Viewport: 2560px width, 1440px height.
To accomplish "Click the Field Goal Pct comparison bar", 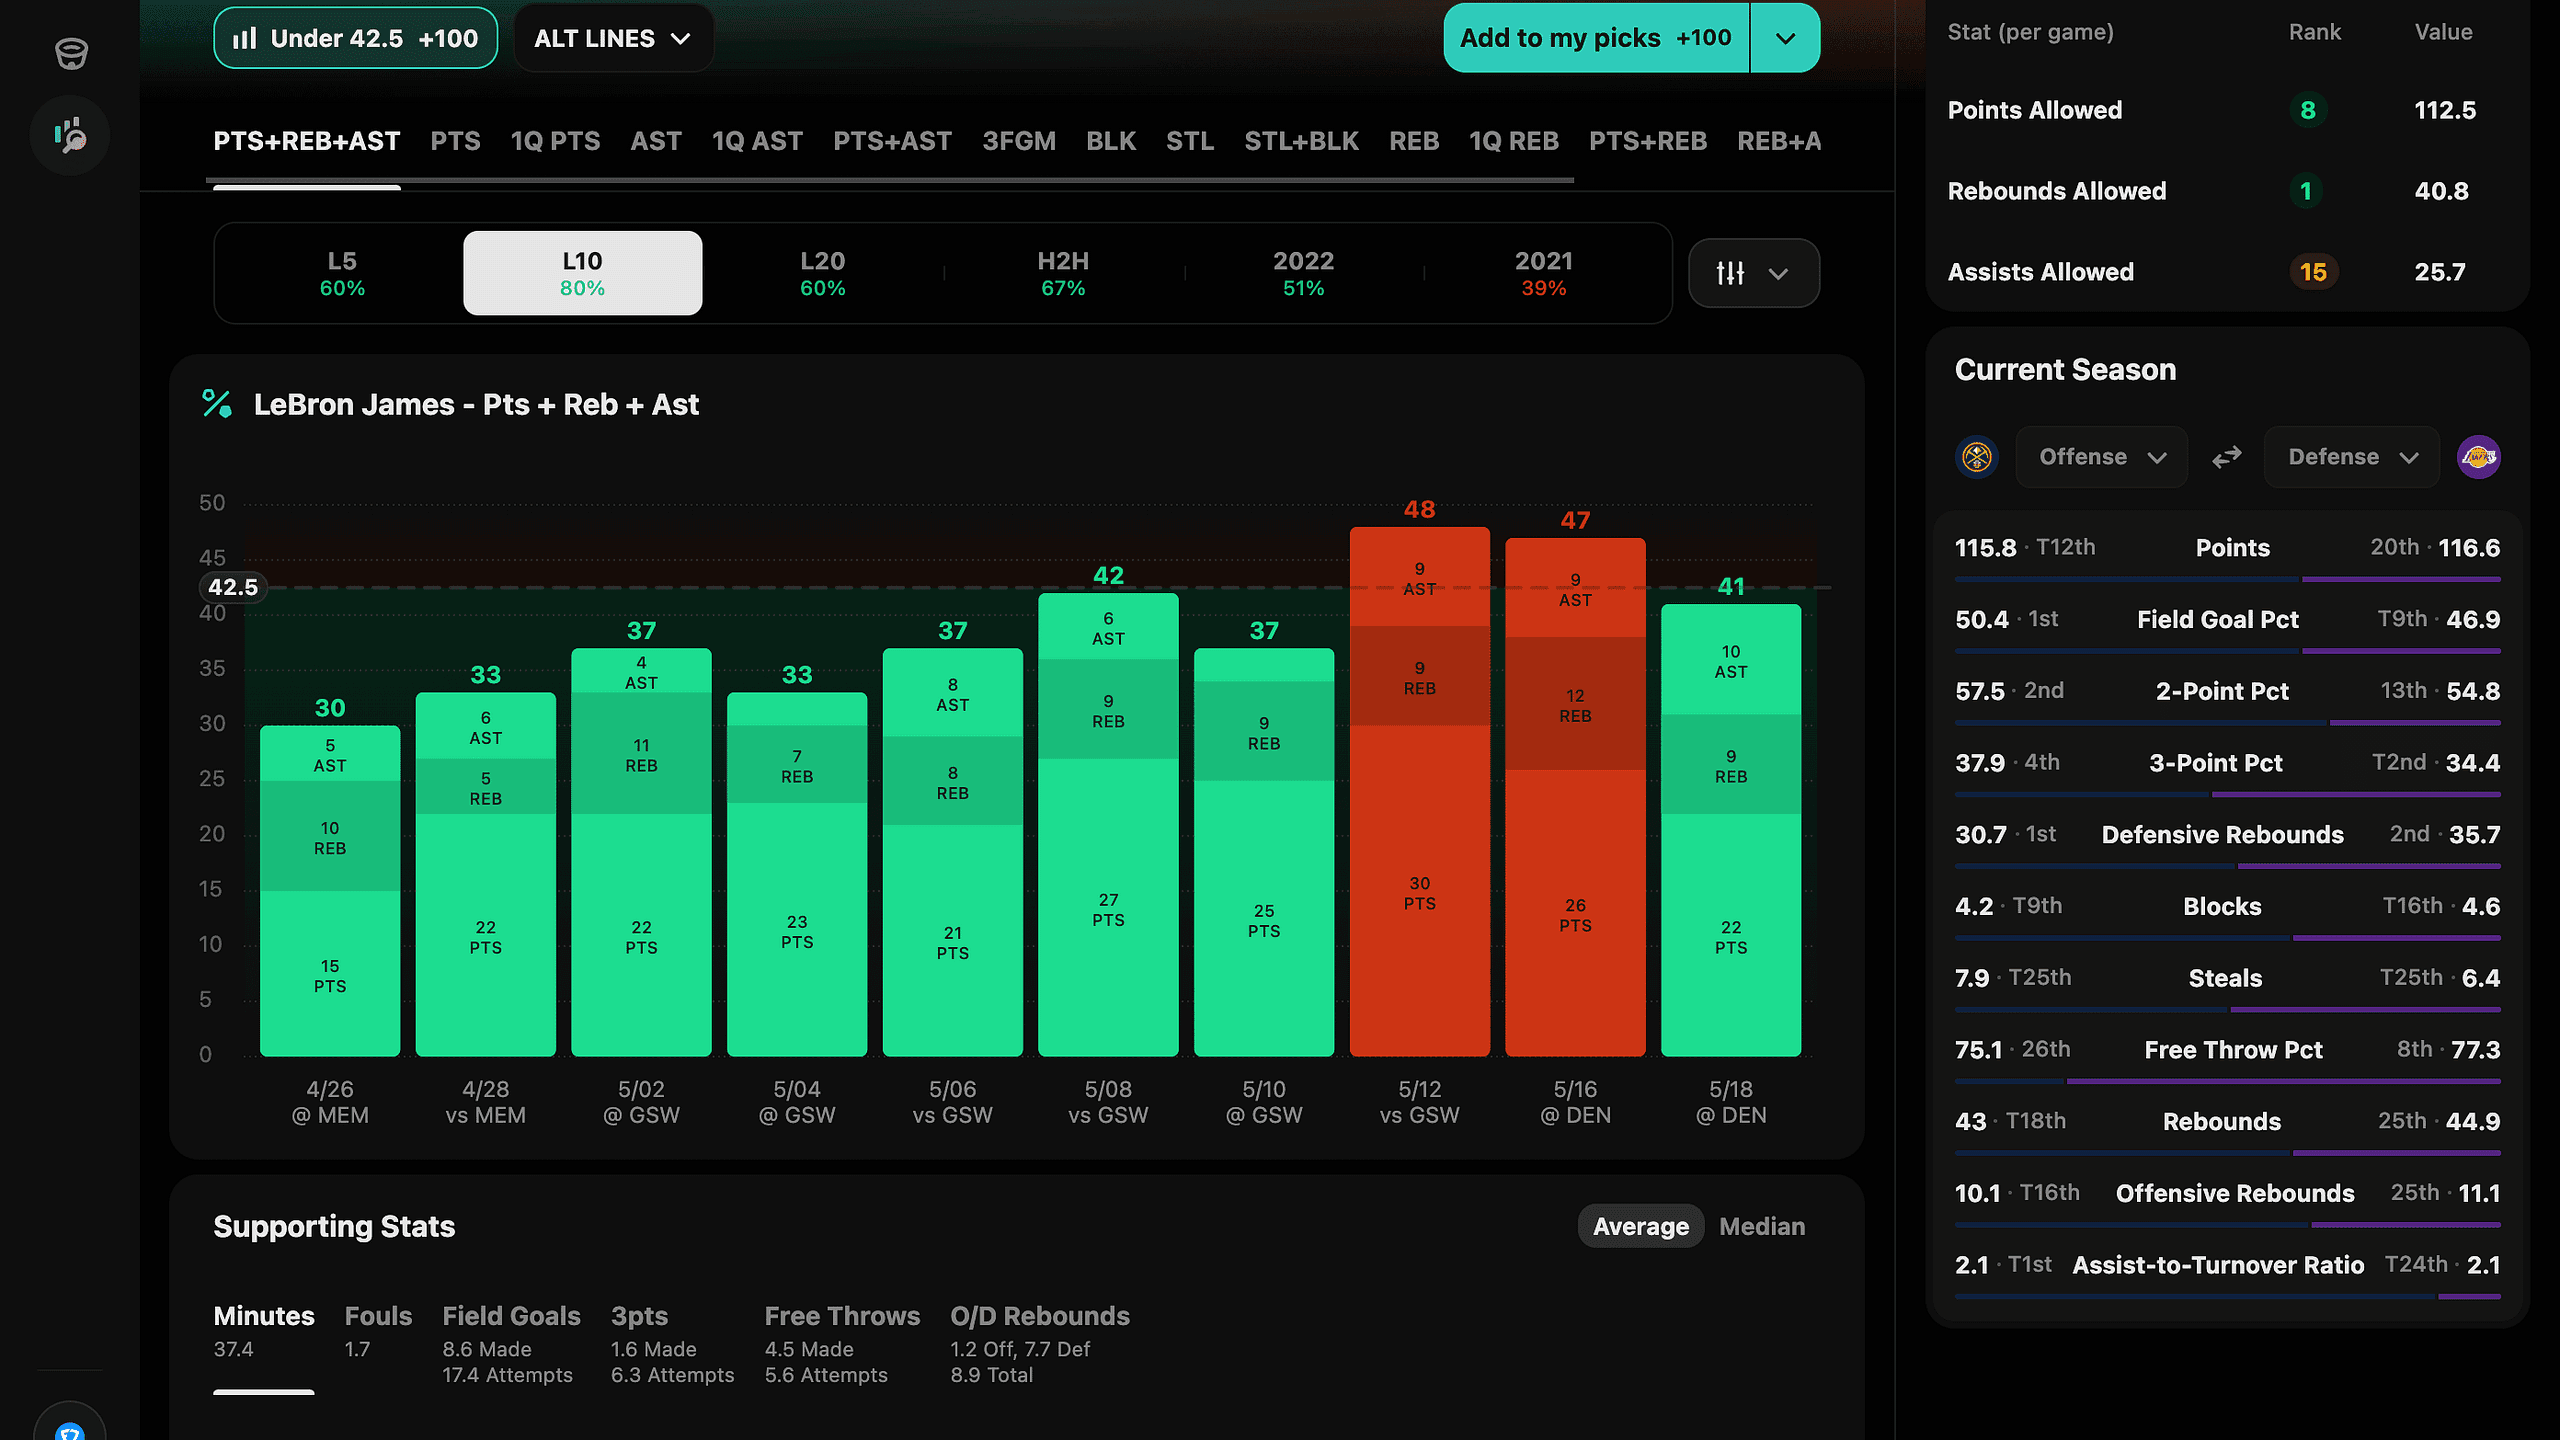I will (x=2228, y=651).
